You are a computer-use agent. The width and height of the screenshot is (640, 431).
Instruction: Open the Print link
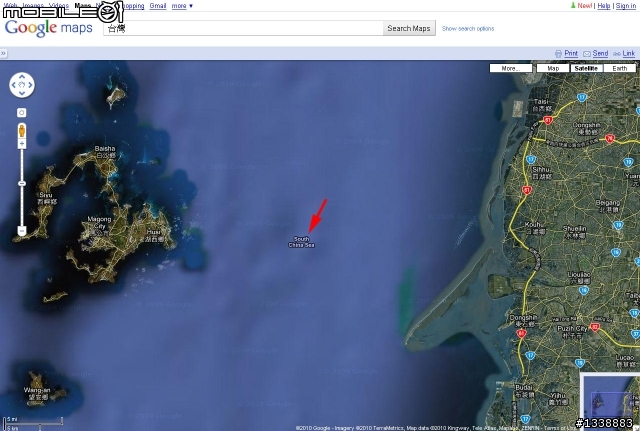[571, 53]
